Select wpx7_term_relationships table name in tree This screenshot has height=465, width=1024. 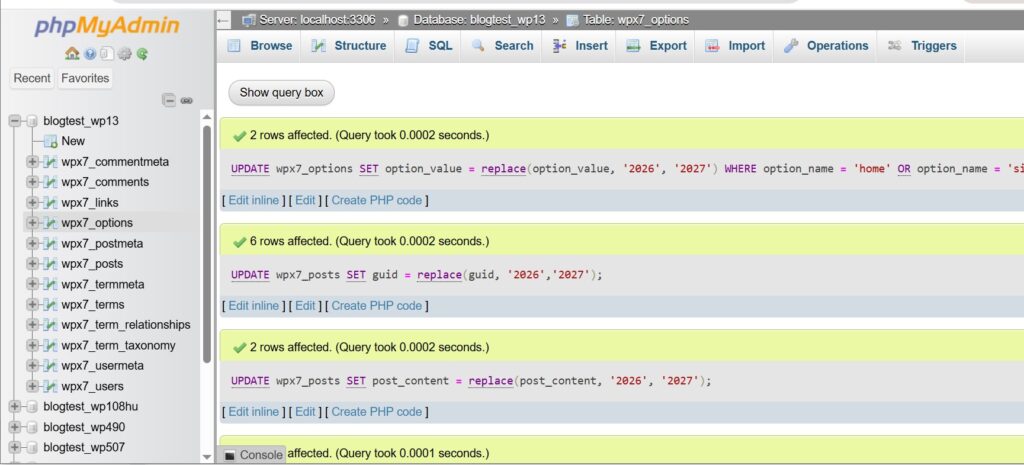coord(126,325)
